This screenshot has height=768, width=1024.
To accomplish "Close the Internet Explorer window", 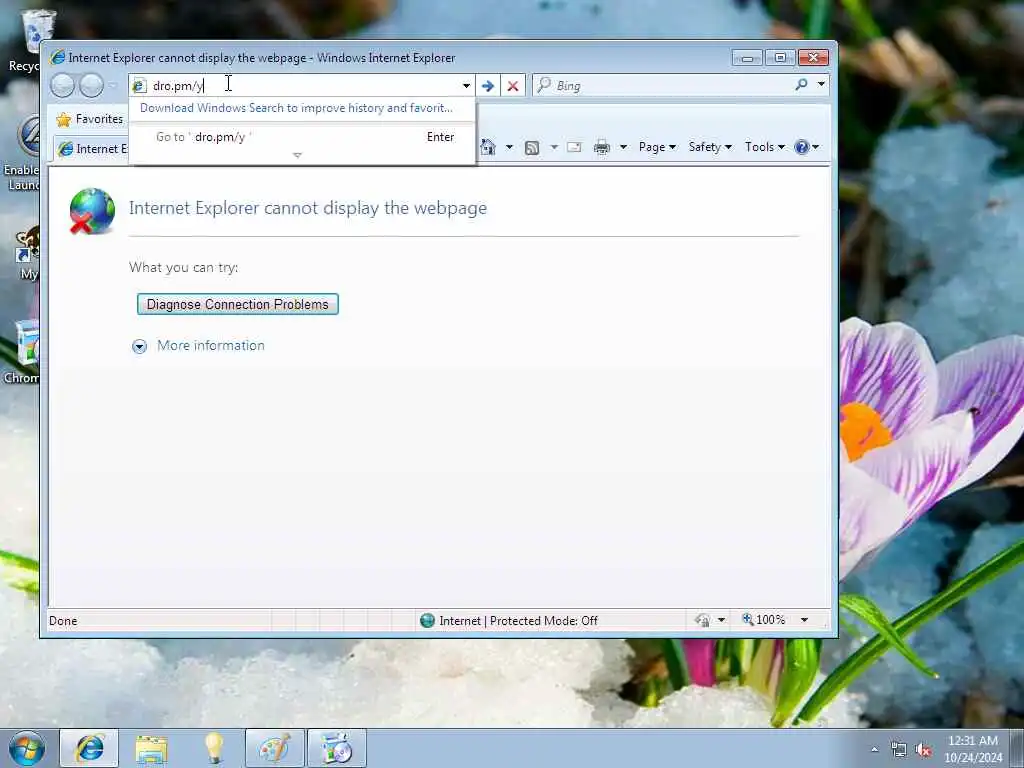I will pos(813,58).
